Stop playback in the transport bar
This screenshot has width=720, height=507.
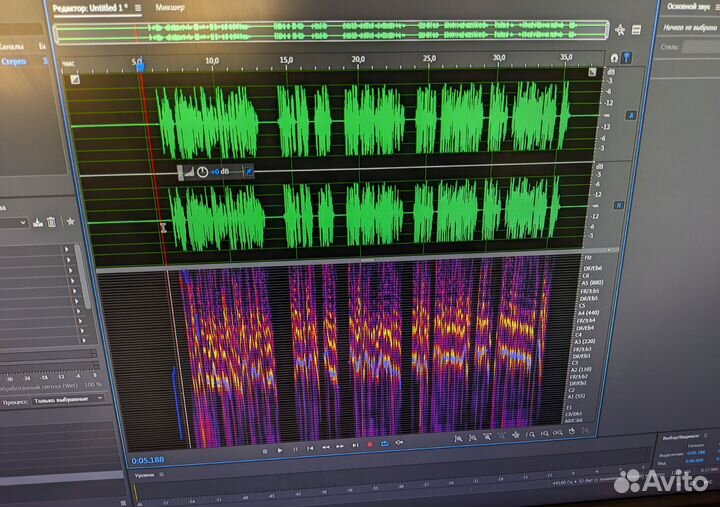[265, 451]
